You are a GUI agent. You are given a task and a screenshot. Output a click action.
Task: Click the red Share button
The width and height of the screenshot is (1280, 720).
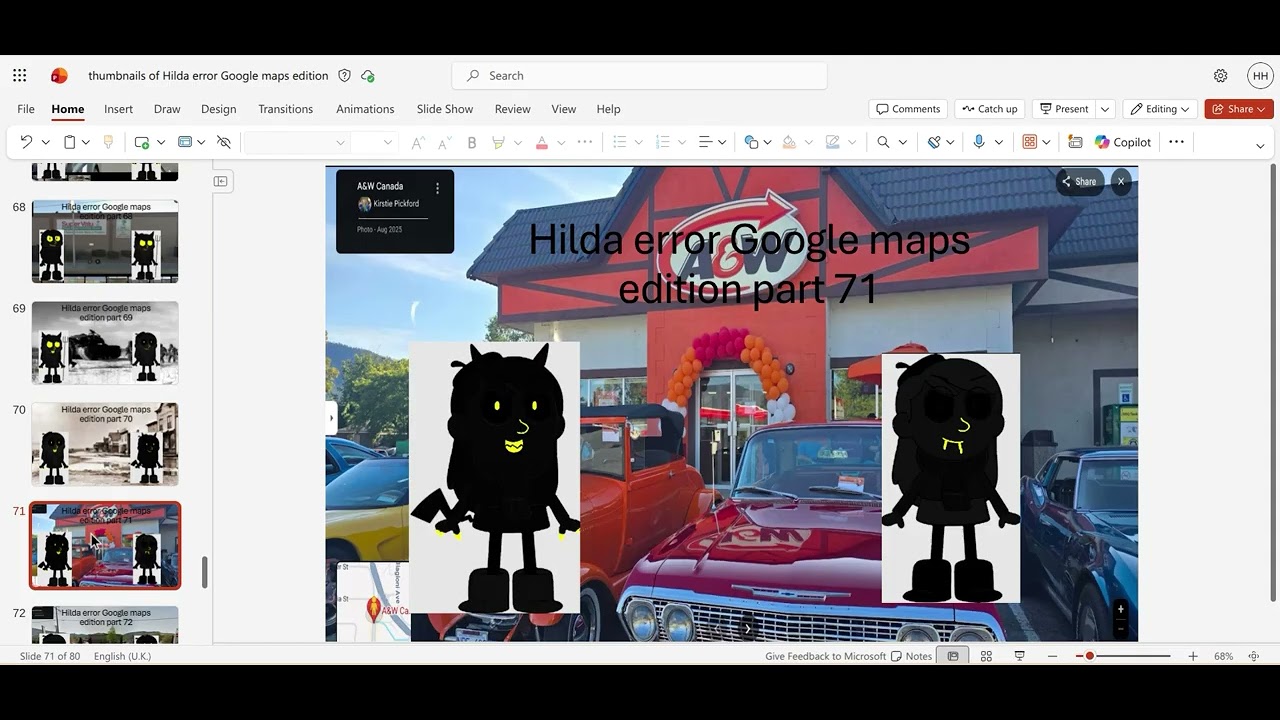[x=1239, y=109]
